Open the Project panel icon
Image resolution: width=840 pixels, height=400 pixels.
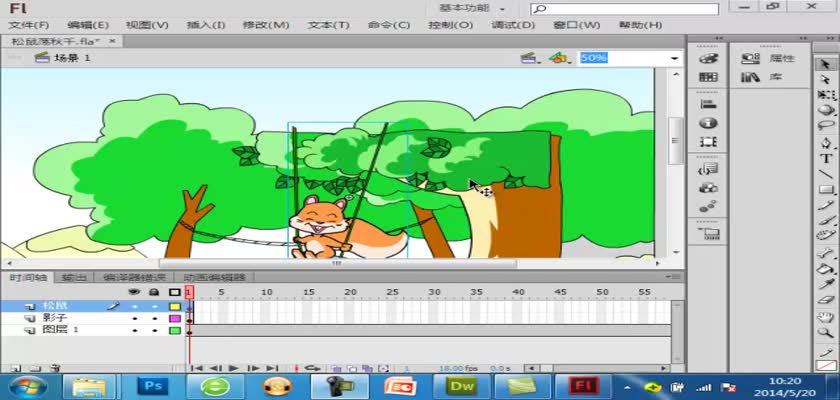click(708, 233)
